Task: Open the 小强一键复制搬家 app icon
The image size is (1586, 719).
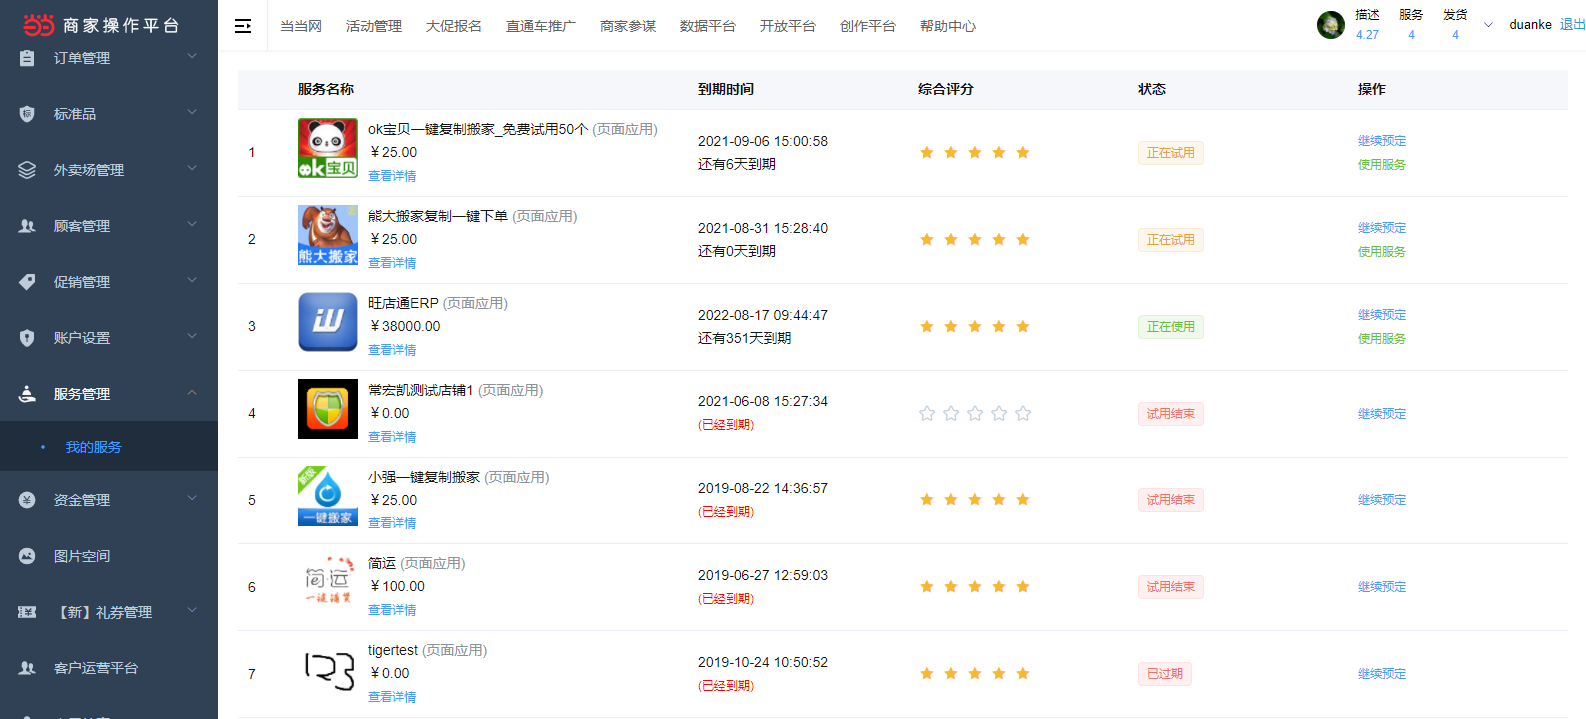Action: click(328, 496)
